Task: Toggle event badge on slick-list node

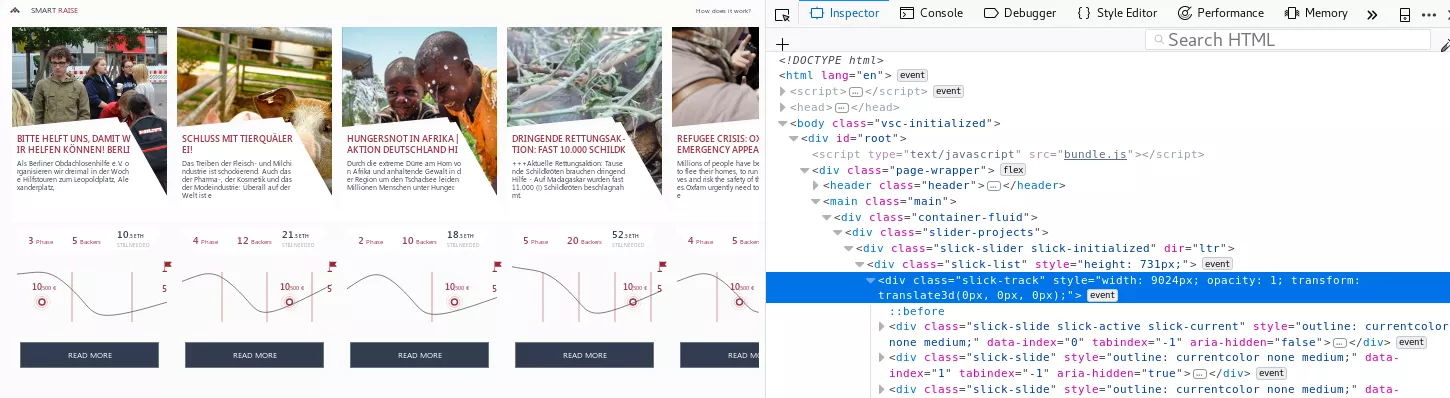Action: (1217, 264)
